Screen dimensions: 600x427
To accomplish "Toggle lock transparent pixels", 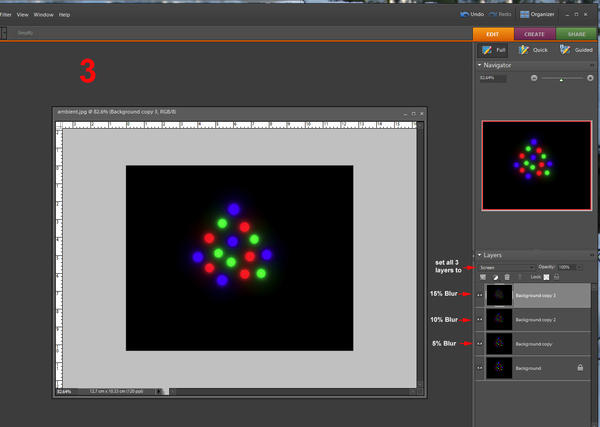I will (x=546, y=277).
